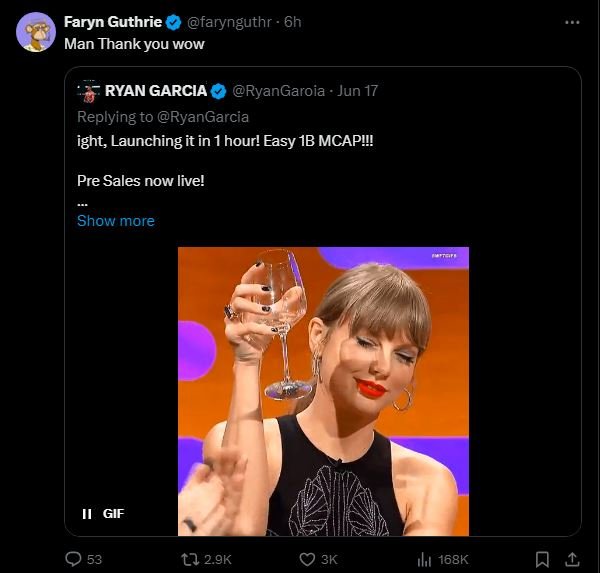This screenshot has height=573, width=600.
Task: Click the @RyanGarcia reply mention
Action: point(203,116)
